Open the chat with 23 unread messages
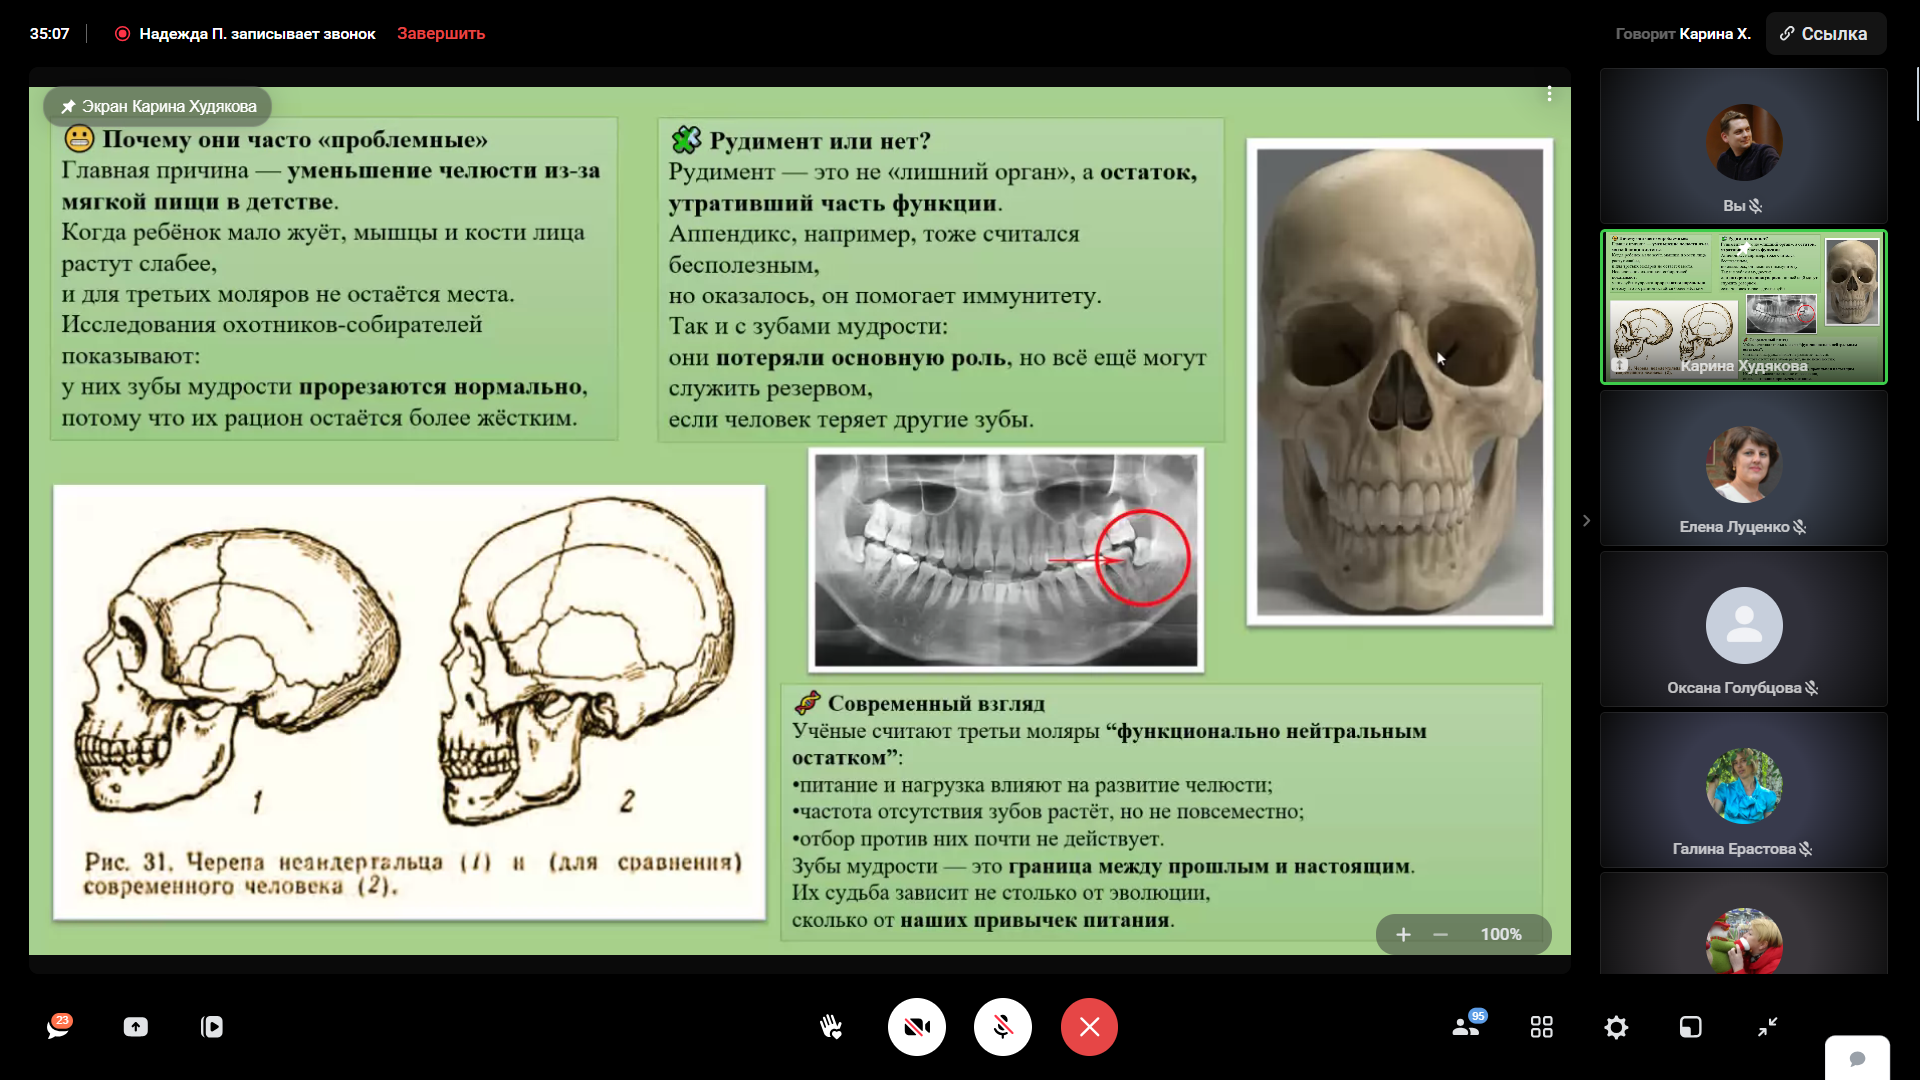 coord(58,1027)
